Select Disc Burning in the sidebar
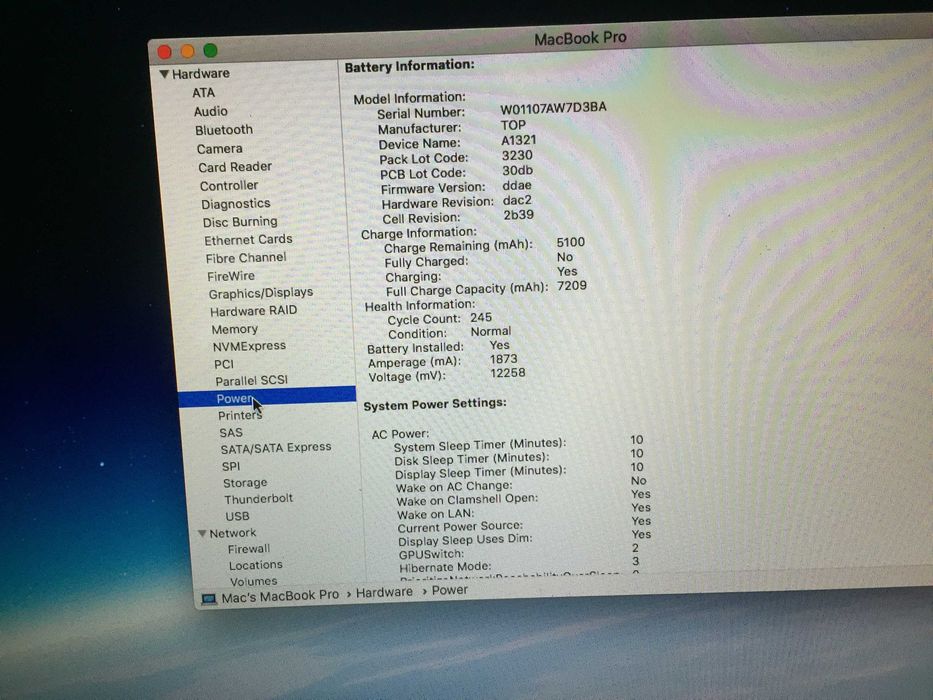Screen dimensions: 933x700 click(x=240, y=222)
